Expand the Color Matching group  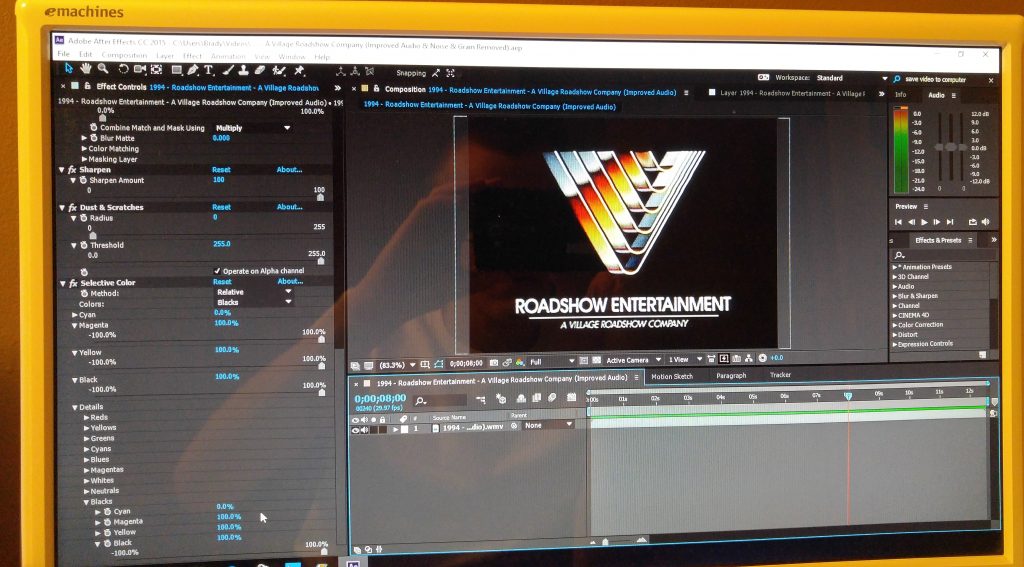coord(84,149)
